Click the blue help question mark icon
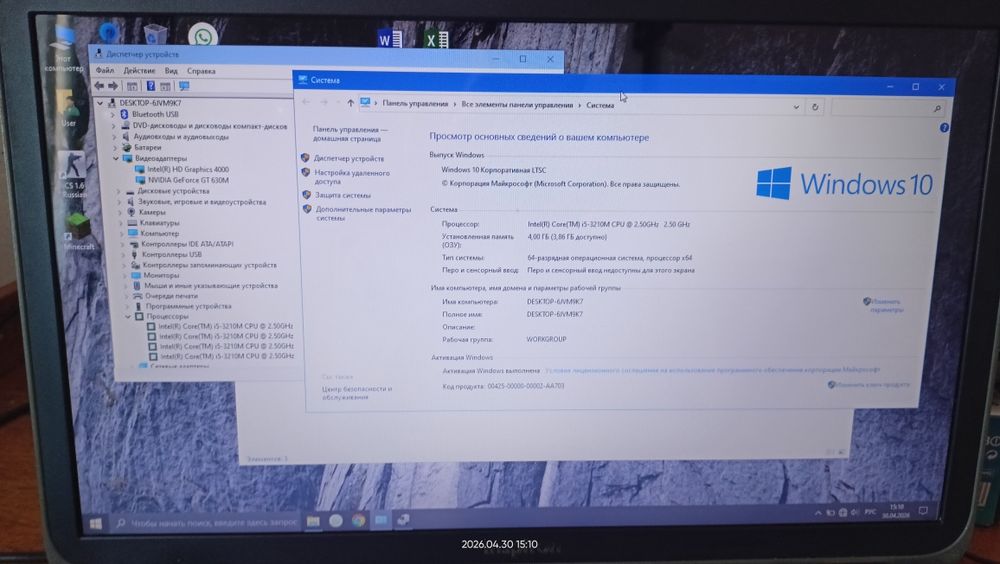Image resolution: width=1000 pixels, height=564 pixels. click(944, 128)
